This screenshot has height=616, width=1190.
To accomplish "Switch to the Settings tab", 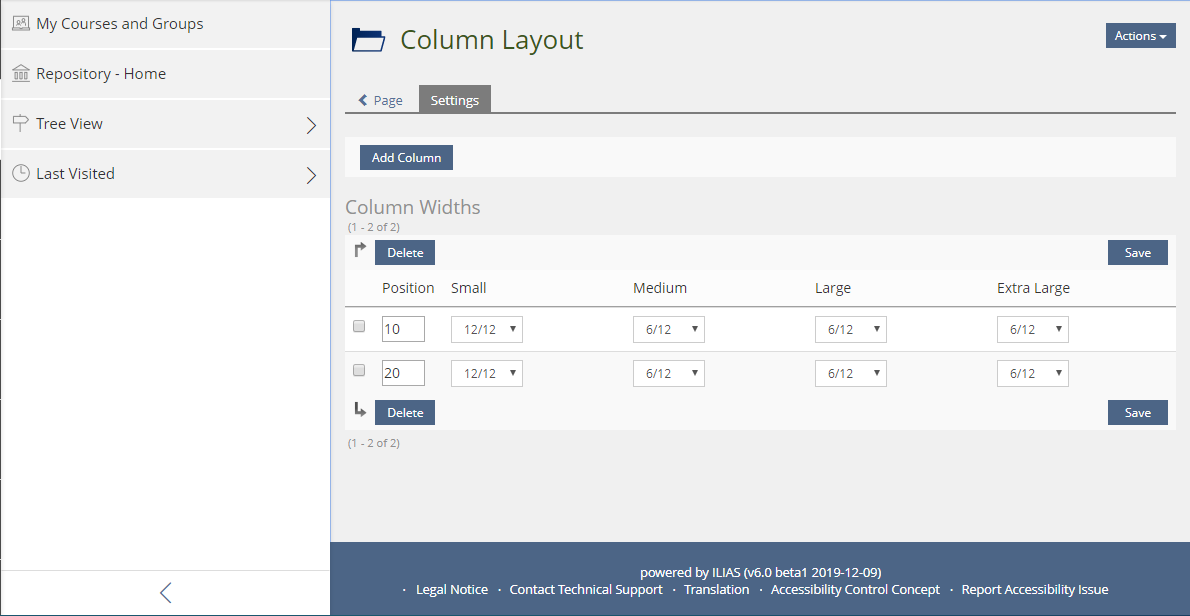I will pyautogui.click(x=454, y=100).
